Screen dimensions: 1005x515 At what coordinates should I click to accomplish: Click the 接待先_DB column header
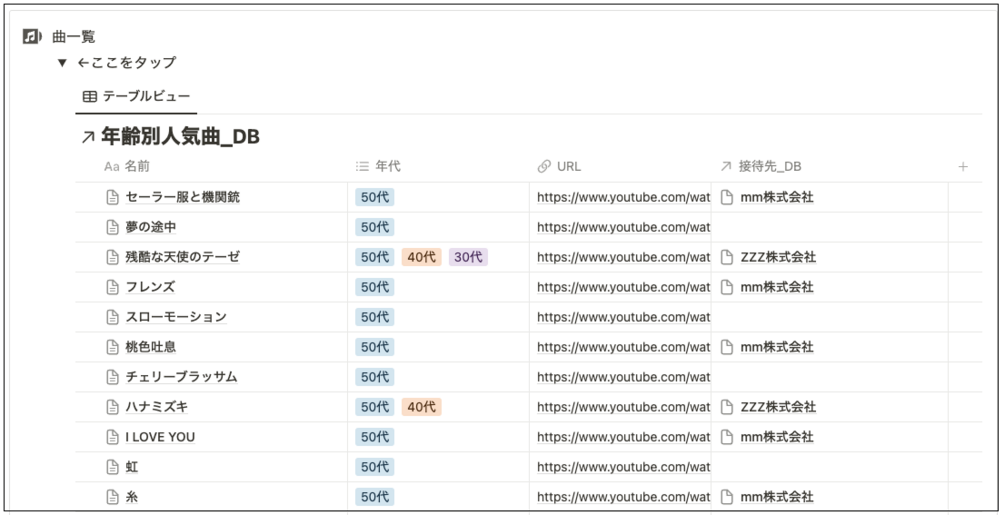coord(769,167)
